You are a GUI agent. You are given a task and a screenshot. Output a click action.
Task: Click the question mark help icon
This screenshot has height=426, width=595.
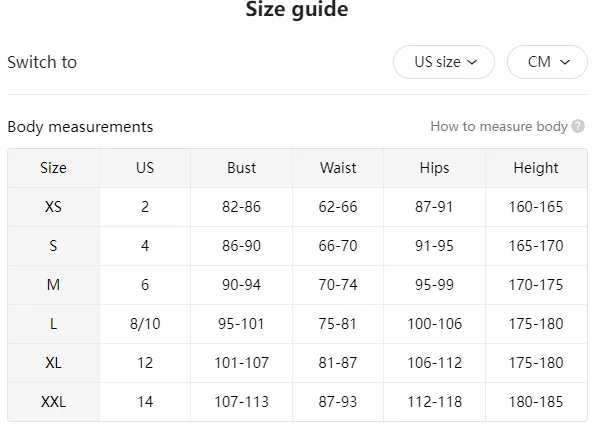click(578, 126)
